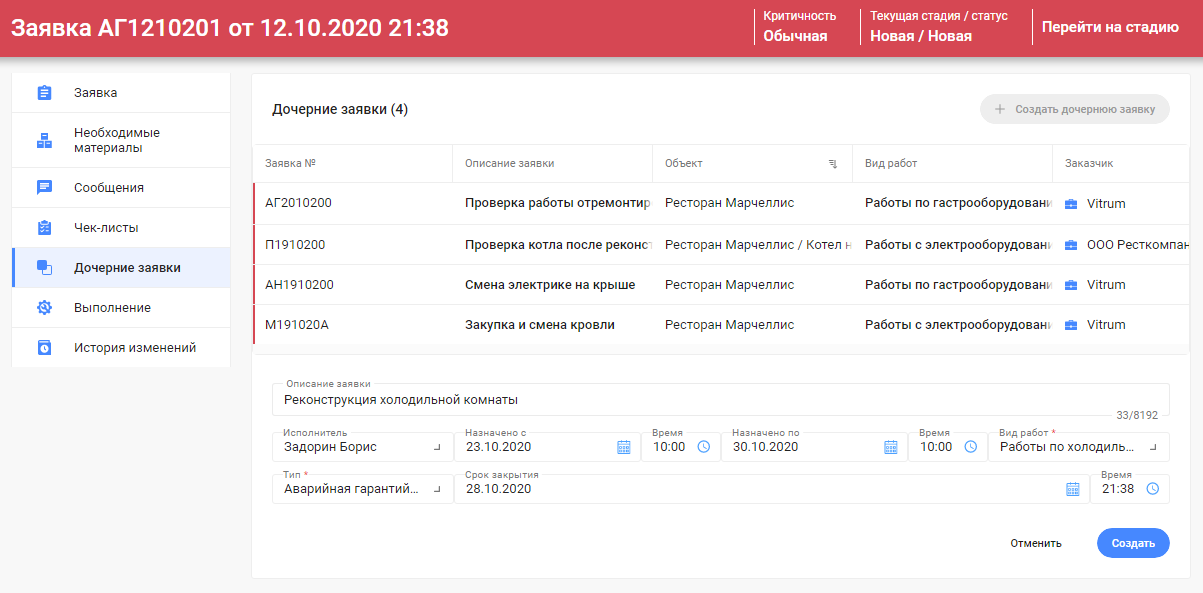Click Текущая стадия Новая / Новая status
This screenshot has width=1203, height=593.
[x=939, y=27]
